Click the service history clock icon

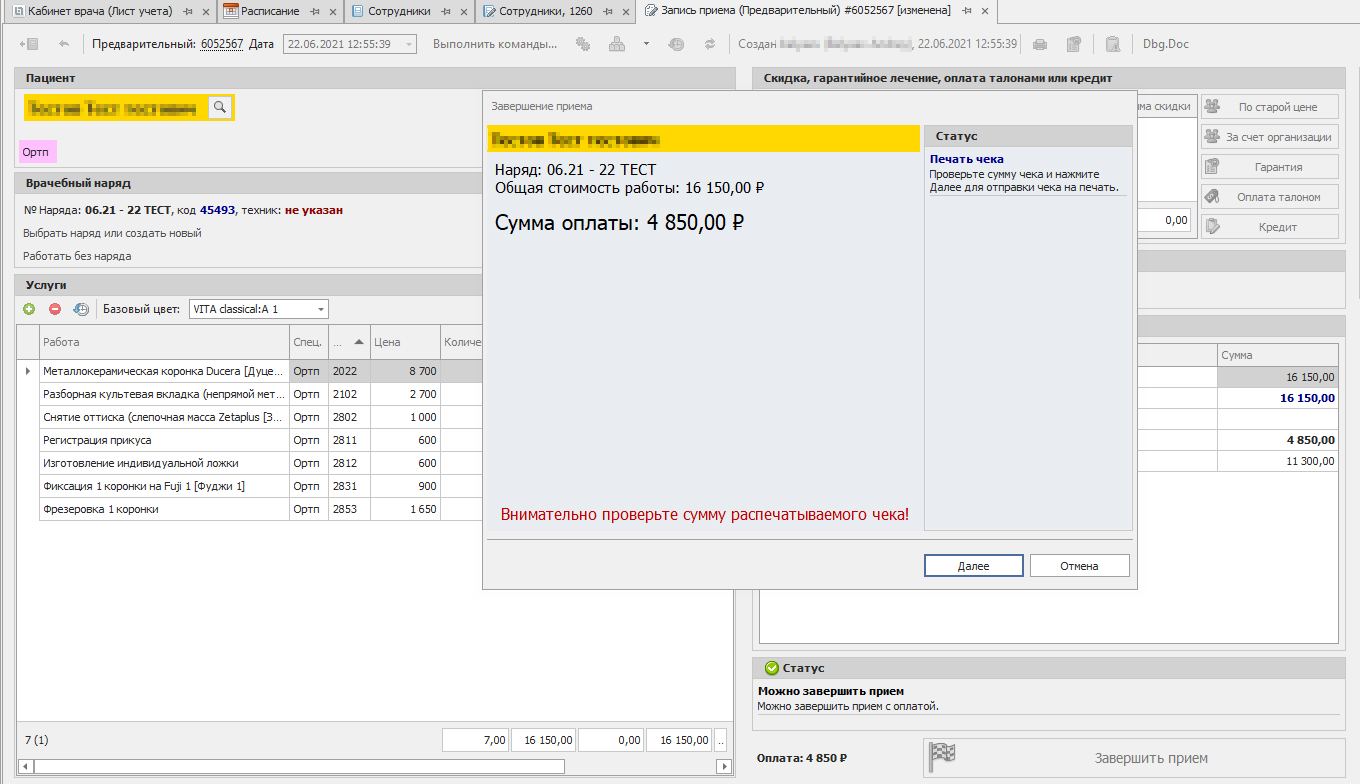[81, 310]
